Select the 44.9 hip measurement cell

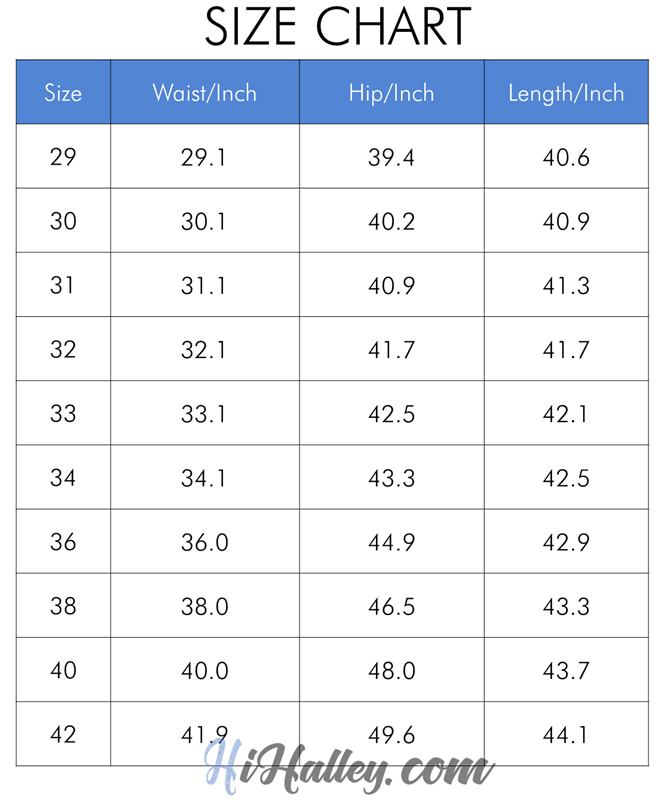(391, 541)
